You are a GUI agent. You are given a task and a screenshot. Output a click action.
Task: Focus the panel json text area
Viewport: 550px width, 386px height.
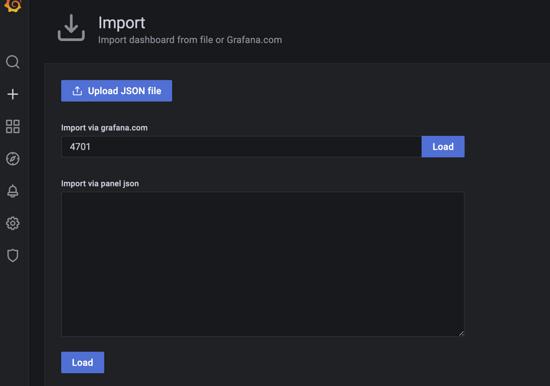pos(263,264)
